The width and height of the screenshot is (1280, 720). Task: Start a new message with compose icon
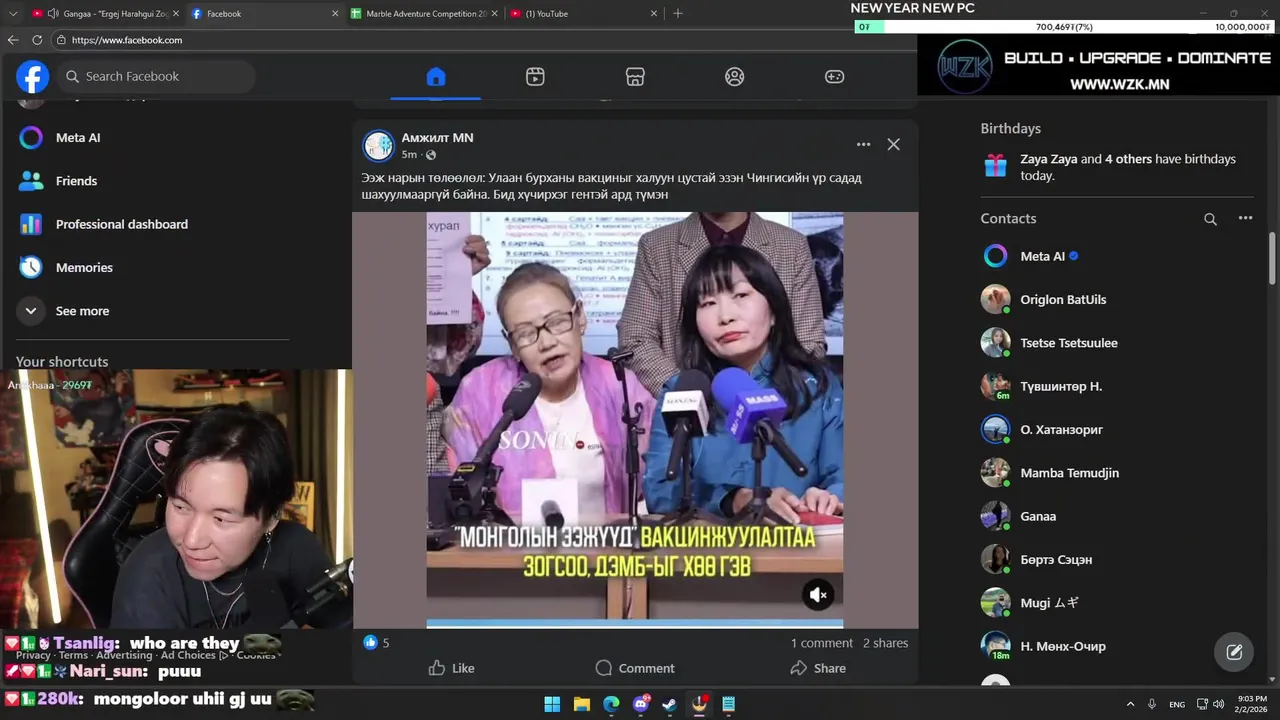pos(1234,652)
